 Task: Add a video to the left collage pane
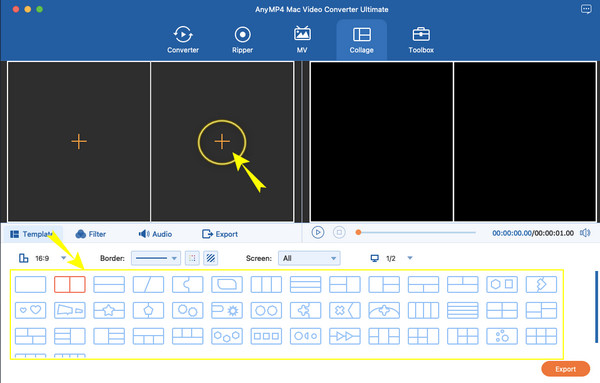(79, 142)
